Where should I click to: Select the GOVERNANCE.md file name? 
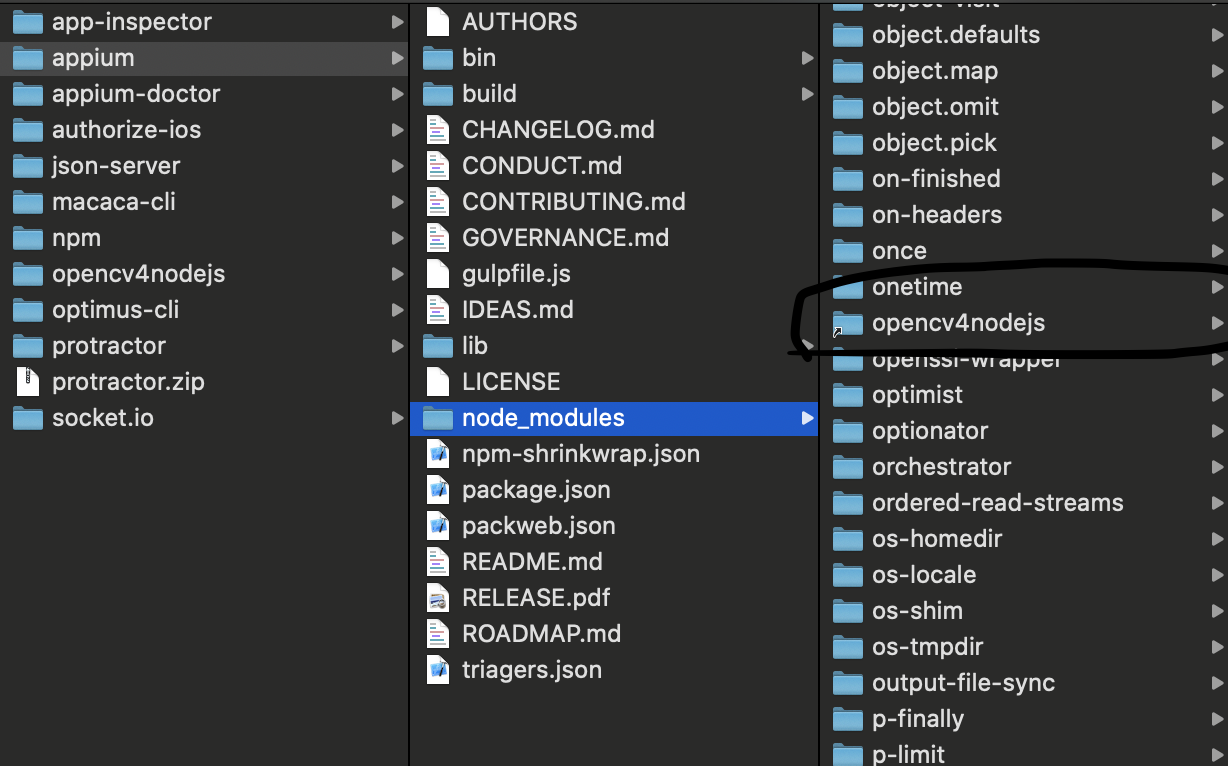(565, 238)
